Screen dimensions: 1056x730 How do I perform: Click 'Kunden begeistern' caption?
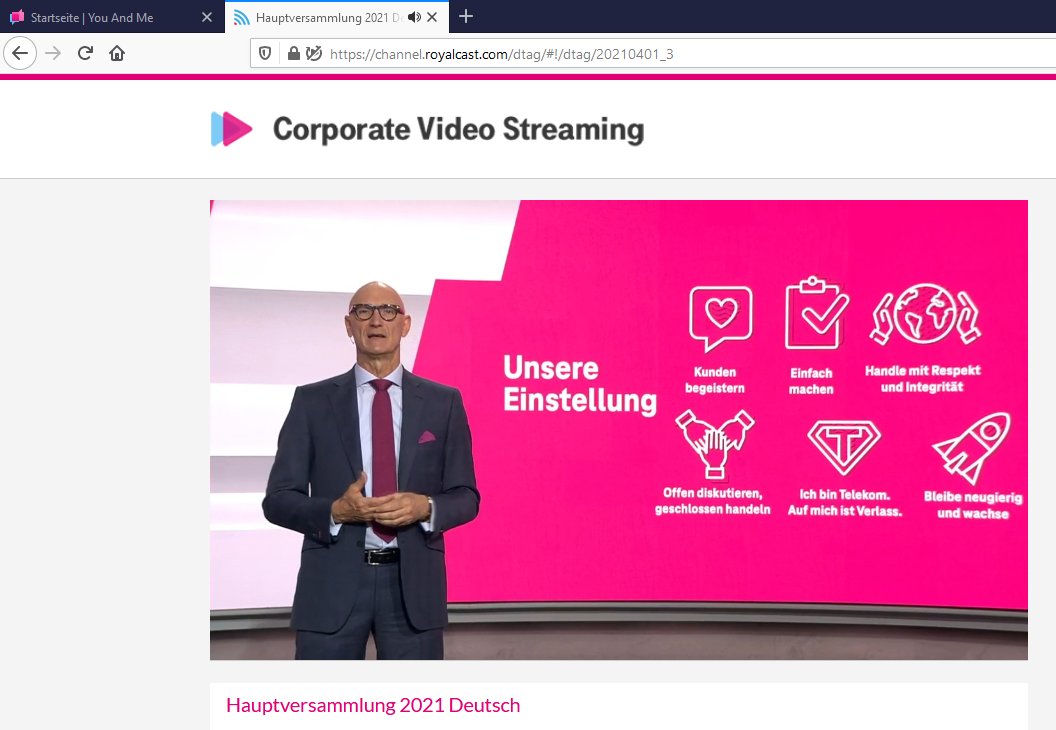[x=715, y=380]
